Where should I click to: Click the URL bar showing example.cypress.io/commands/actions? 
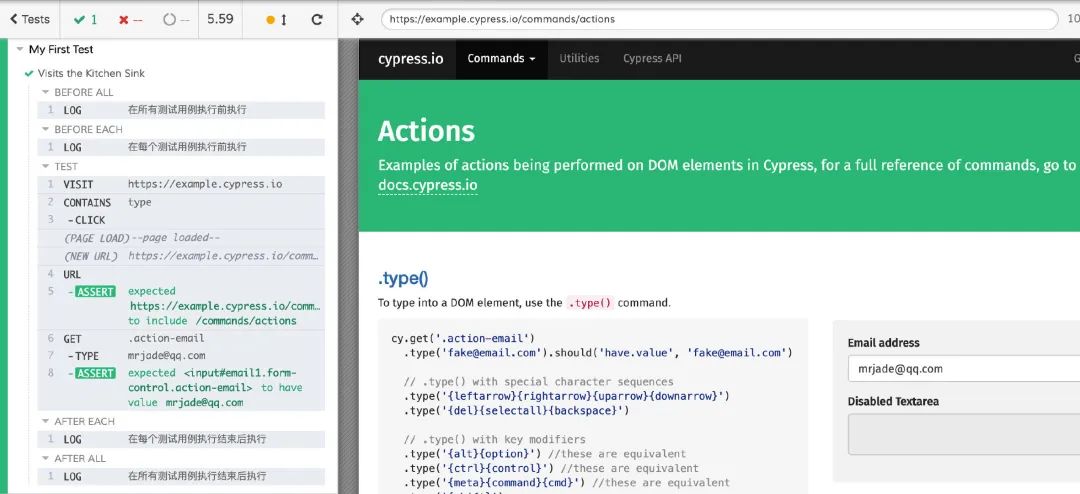pos(718,19)
